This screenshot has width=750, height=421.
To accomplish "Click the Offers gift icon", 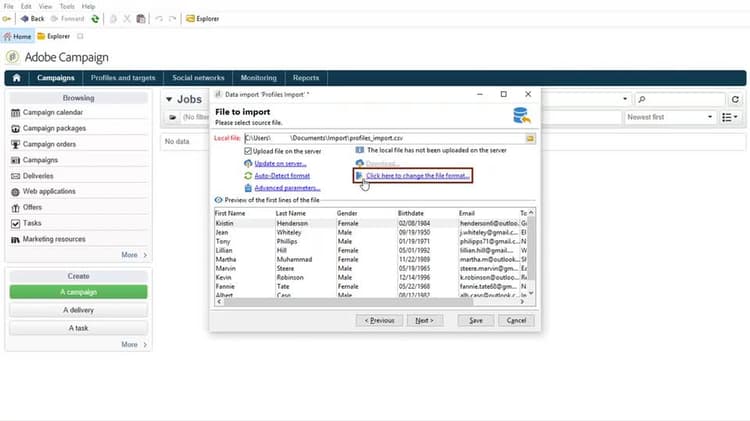I will click(15, 208).
